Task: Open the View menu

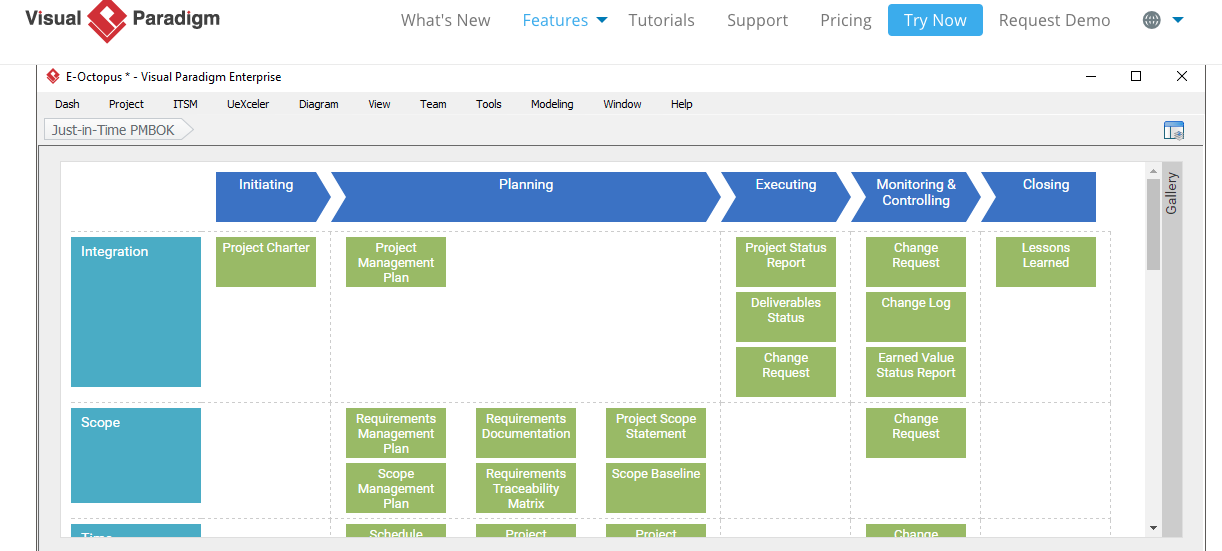Action: click(379, 104)
